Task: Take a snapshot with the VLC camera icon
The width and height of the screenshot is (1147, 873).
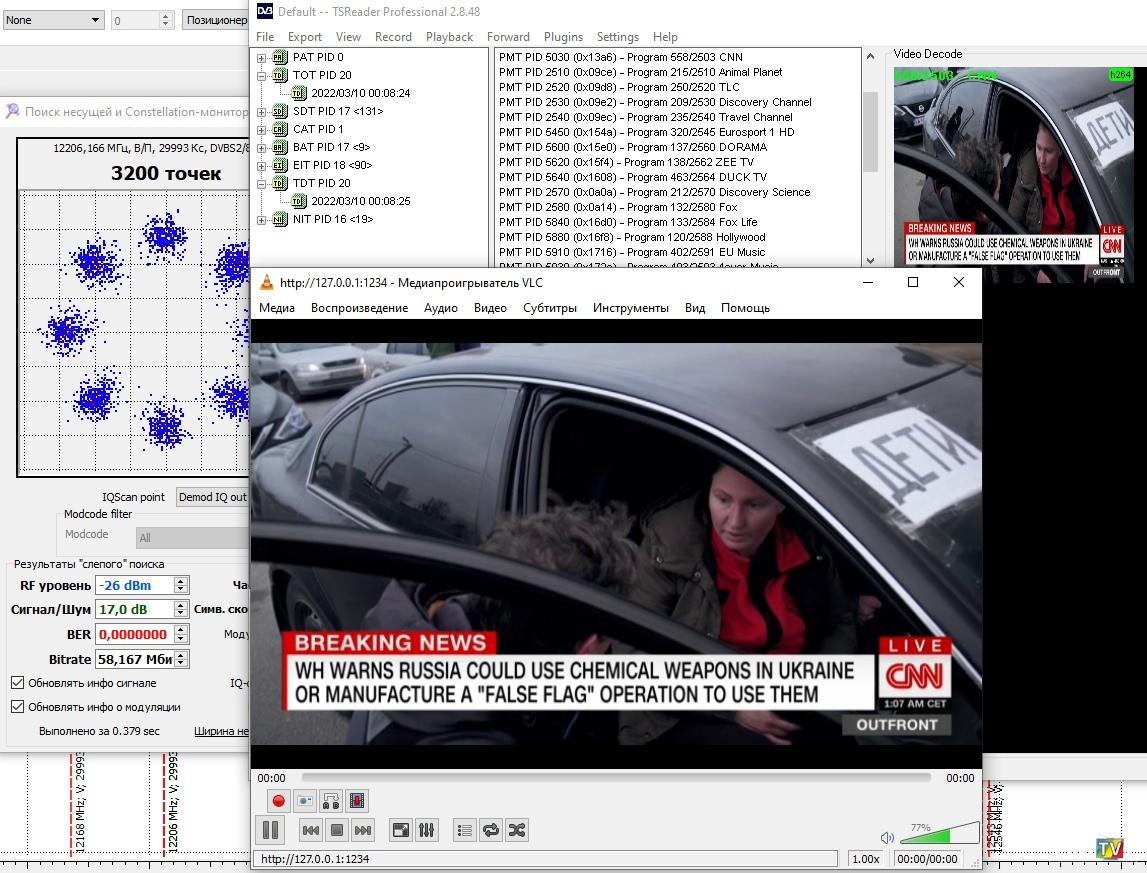Action: tap(305, 800)
